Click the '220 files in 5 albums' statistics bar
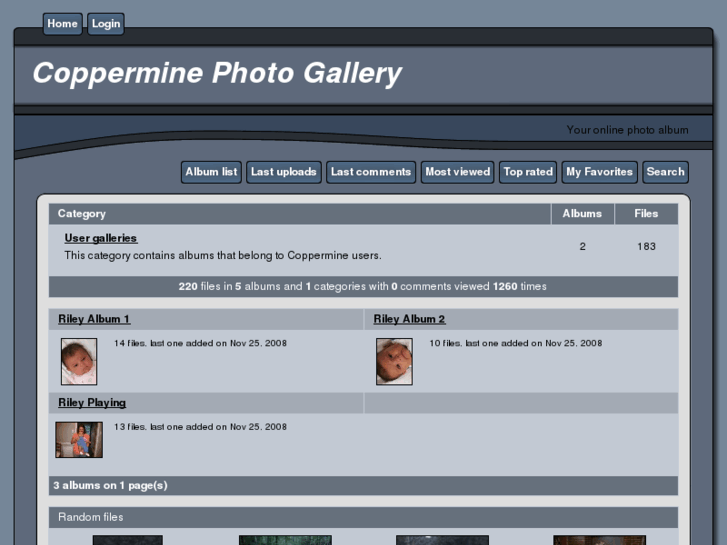This screenshot has height=545, width=727. (x=363, y=287)
